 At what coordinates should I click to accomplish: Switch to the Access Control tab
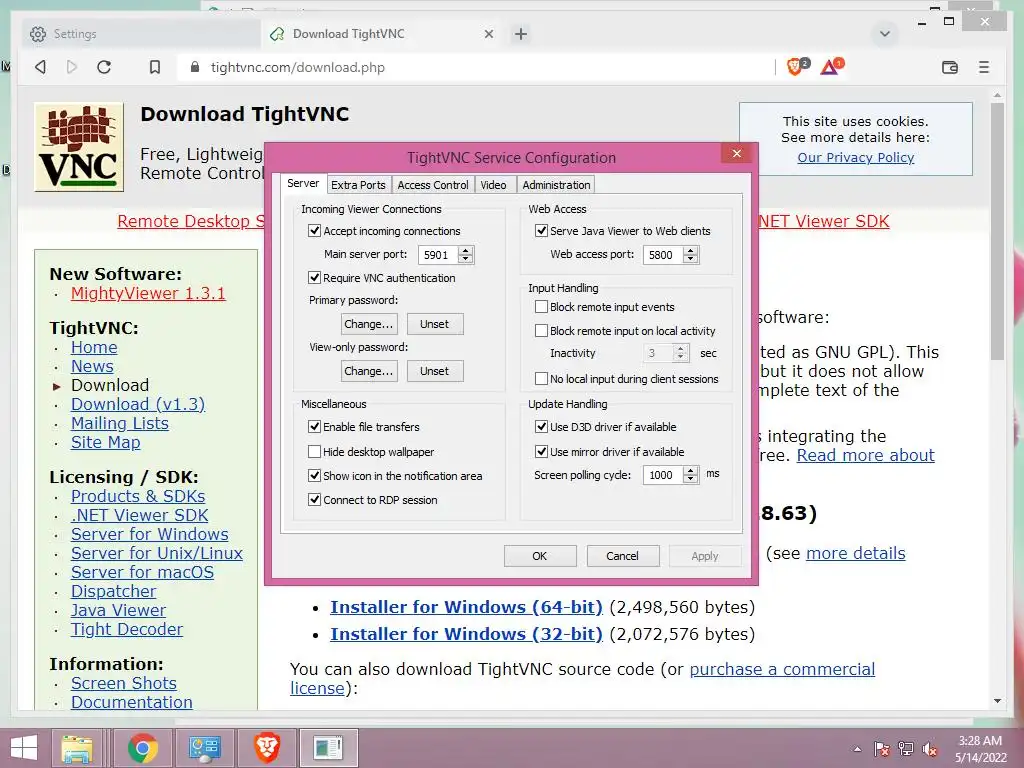433,185
